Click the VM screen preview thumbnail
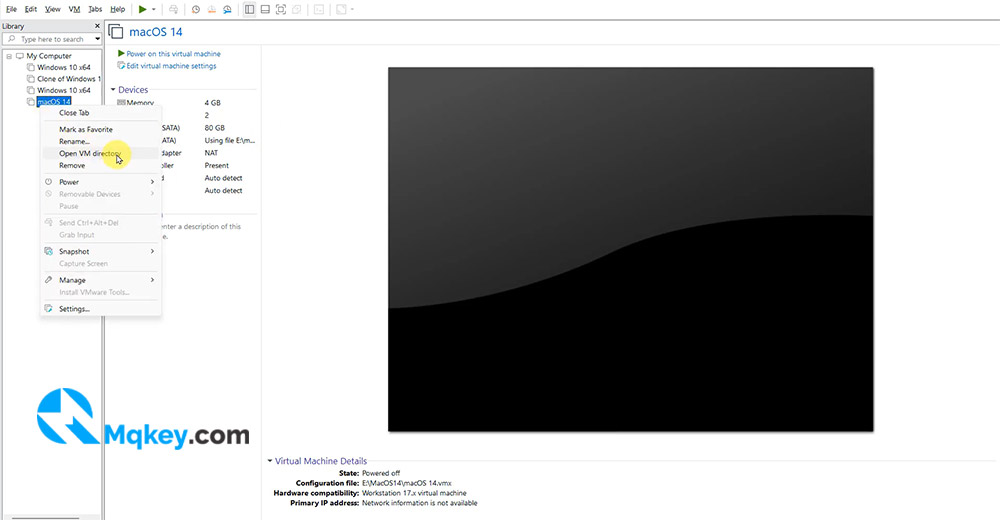The image size is (1000, 520). (631, 249)
